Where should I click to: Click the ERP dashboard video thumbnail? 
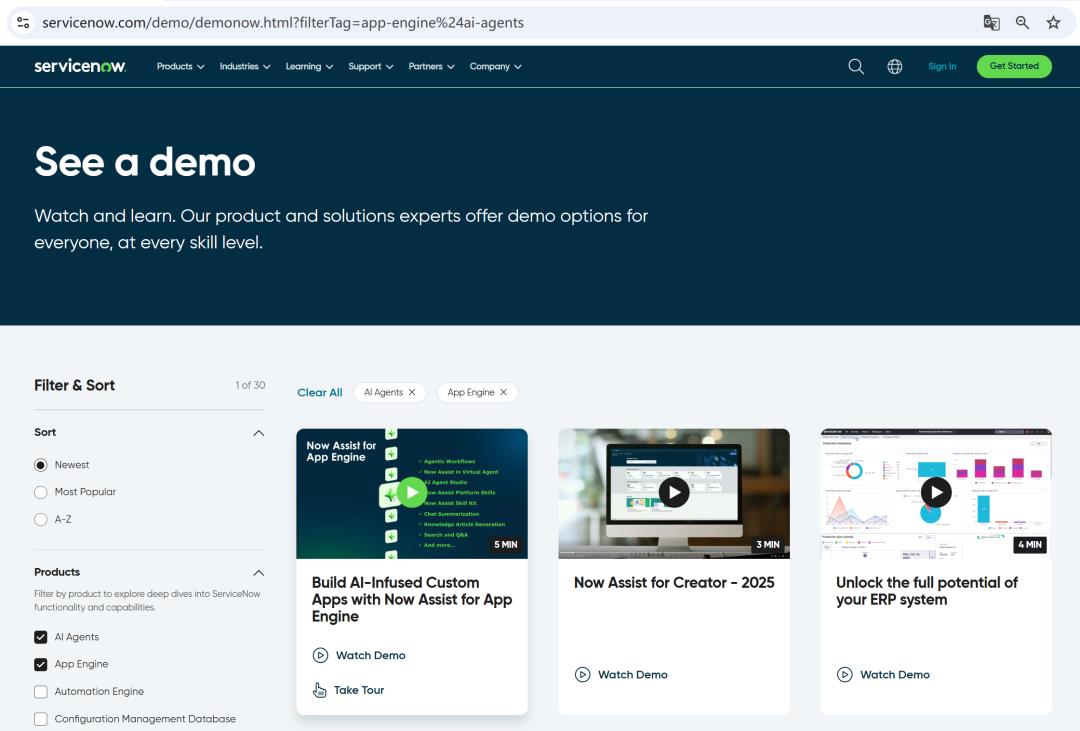[x=936, y=493]
